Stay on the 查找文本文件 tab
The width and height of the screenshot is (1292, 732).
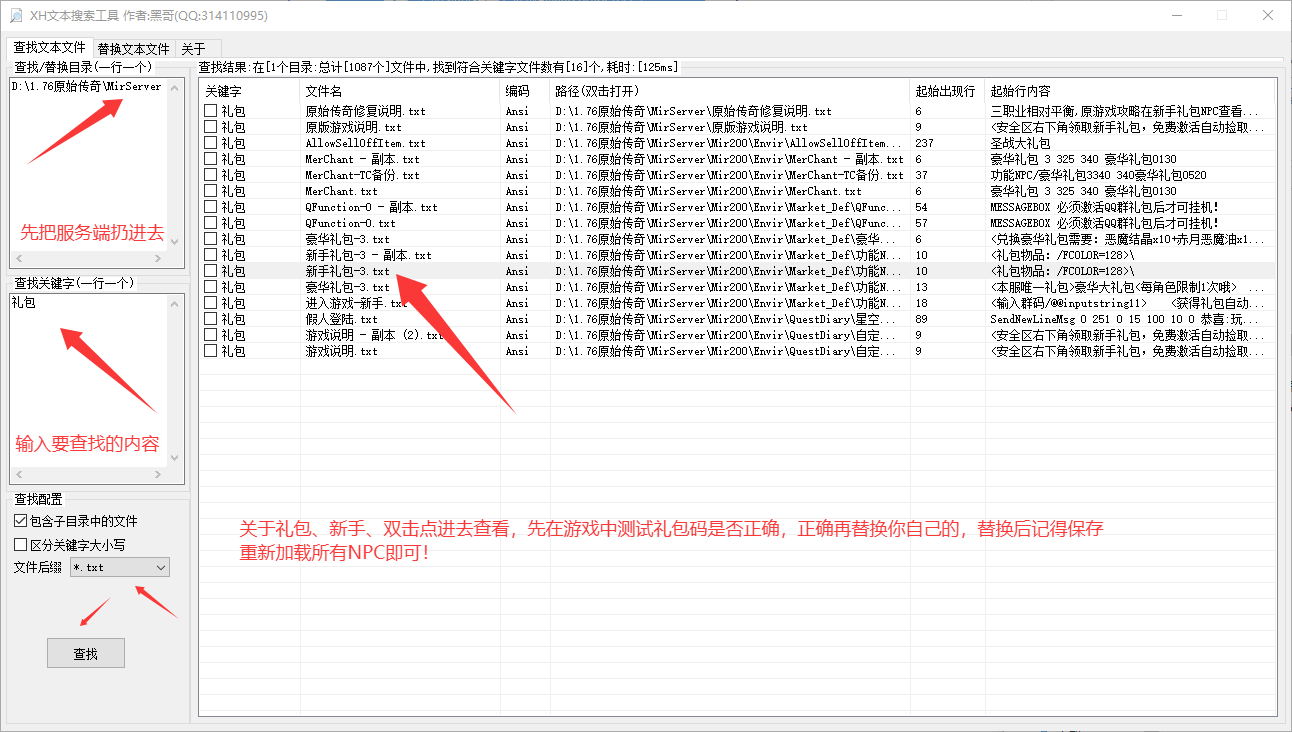click(49, 47)
